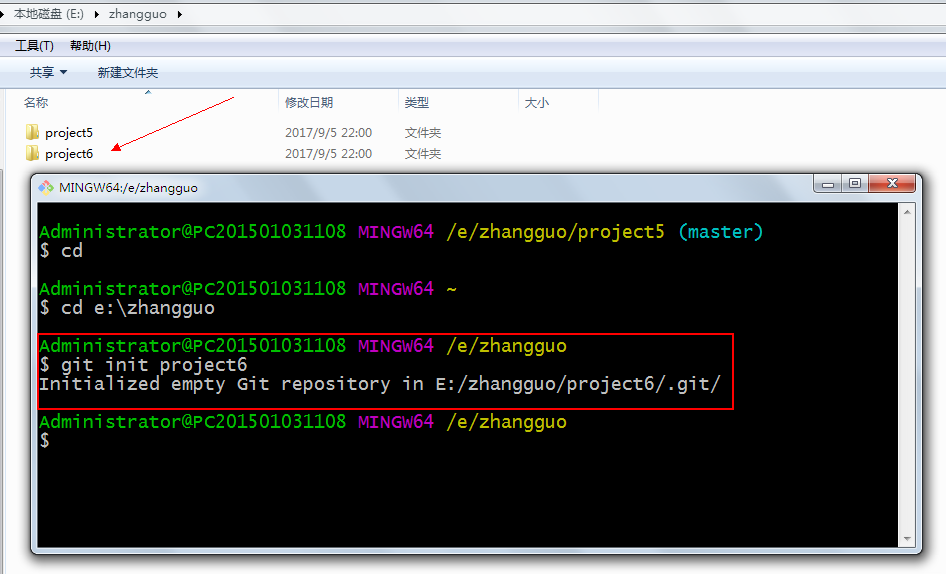The width and height of the screenshot is (946, 574).
Task: Click the project6 folder icon
Action: point(32,153)
